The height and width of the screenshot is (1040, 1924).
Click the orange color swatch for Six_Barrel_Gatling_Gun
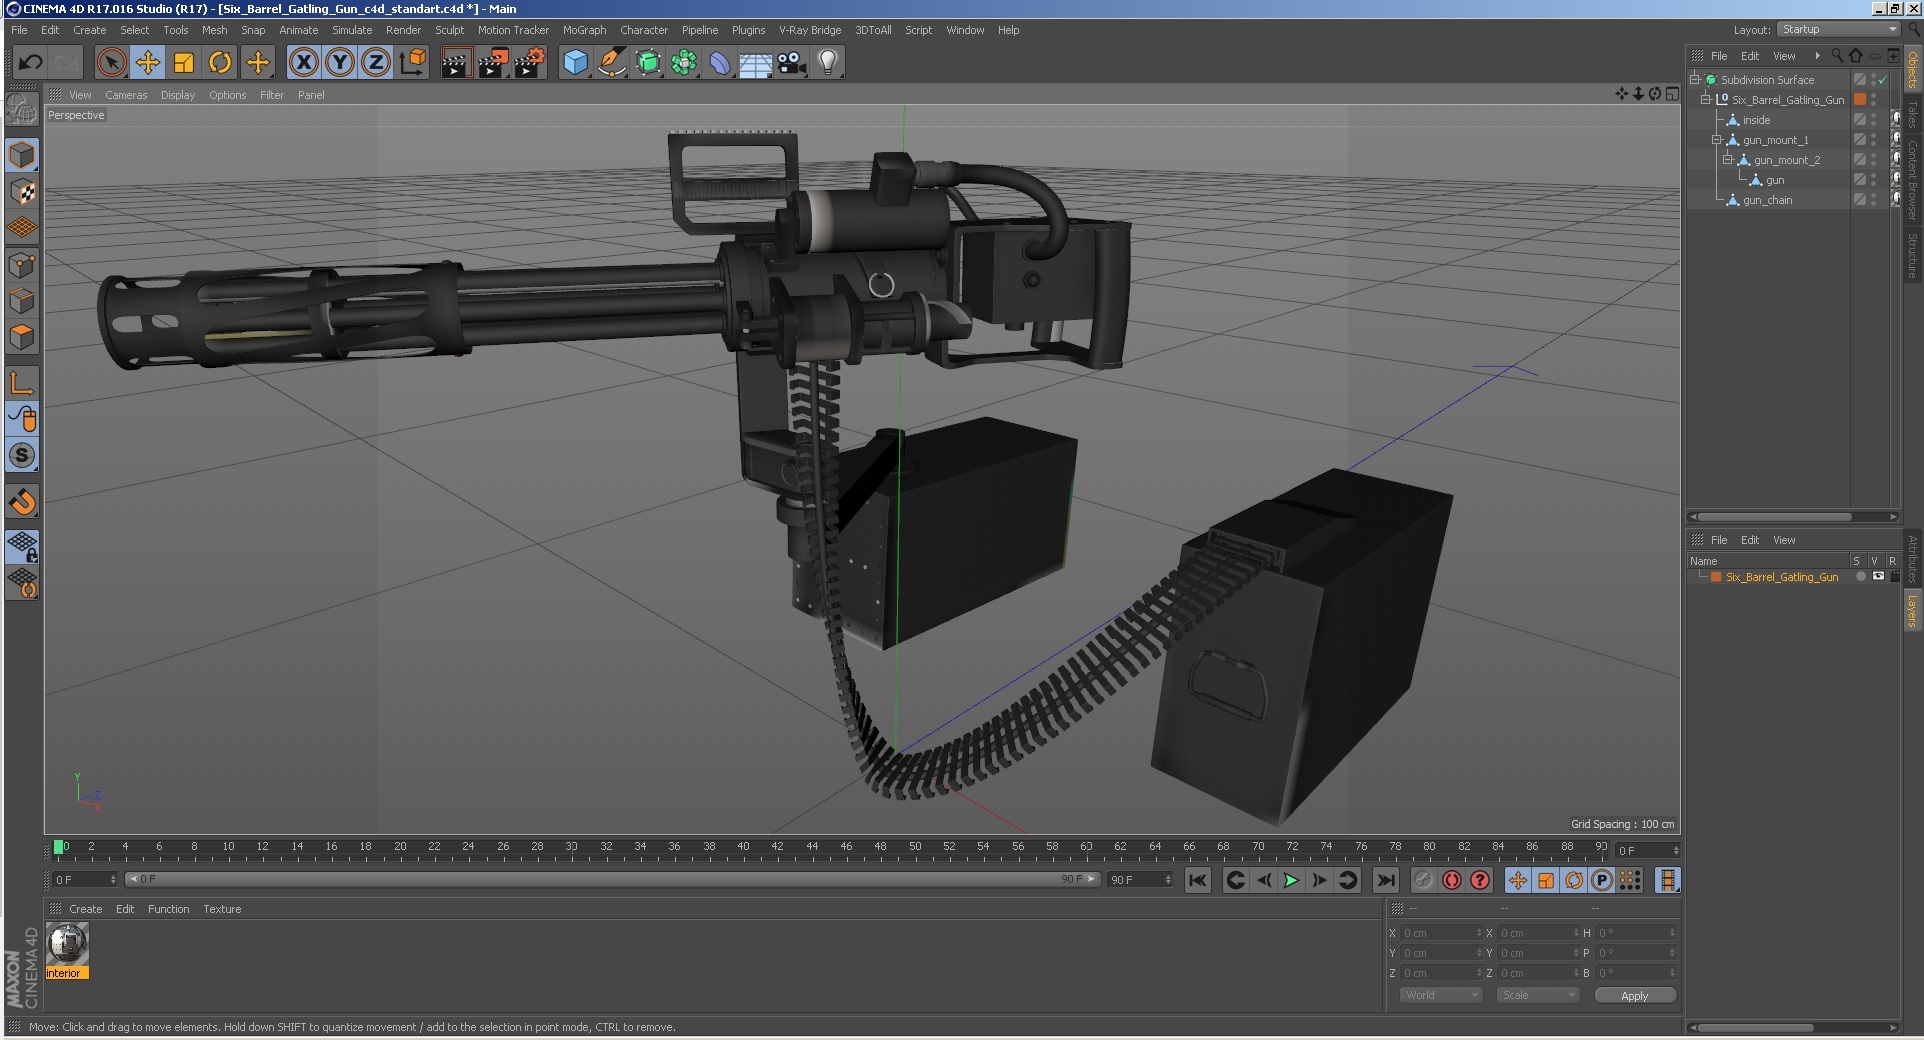coord(1716,577)
